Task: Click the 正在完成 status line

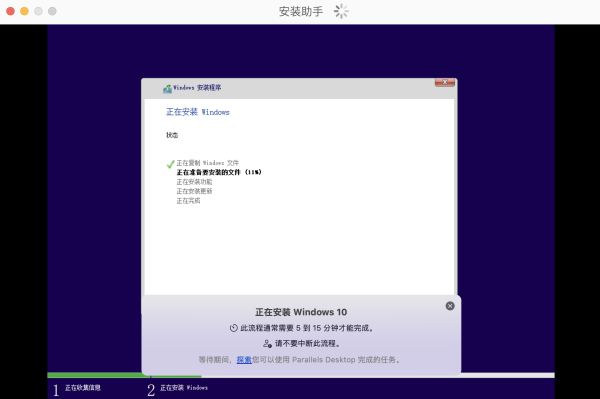Action: point(188,201)
